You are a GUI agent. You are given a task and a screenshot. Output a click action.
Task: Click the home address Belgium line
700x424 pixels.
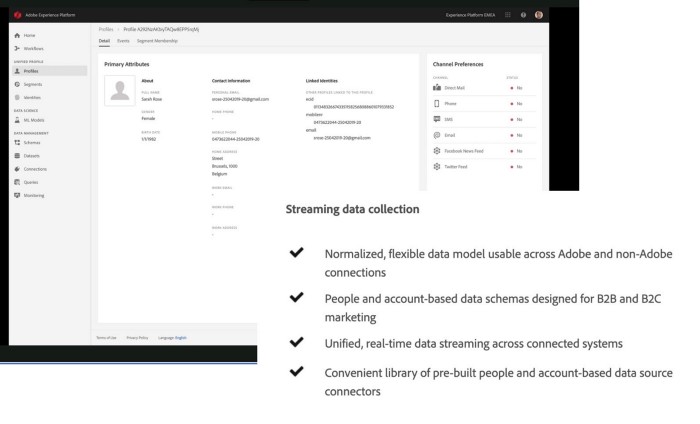219,174
